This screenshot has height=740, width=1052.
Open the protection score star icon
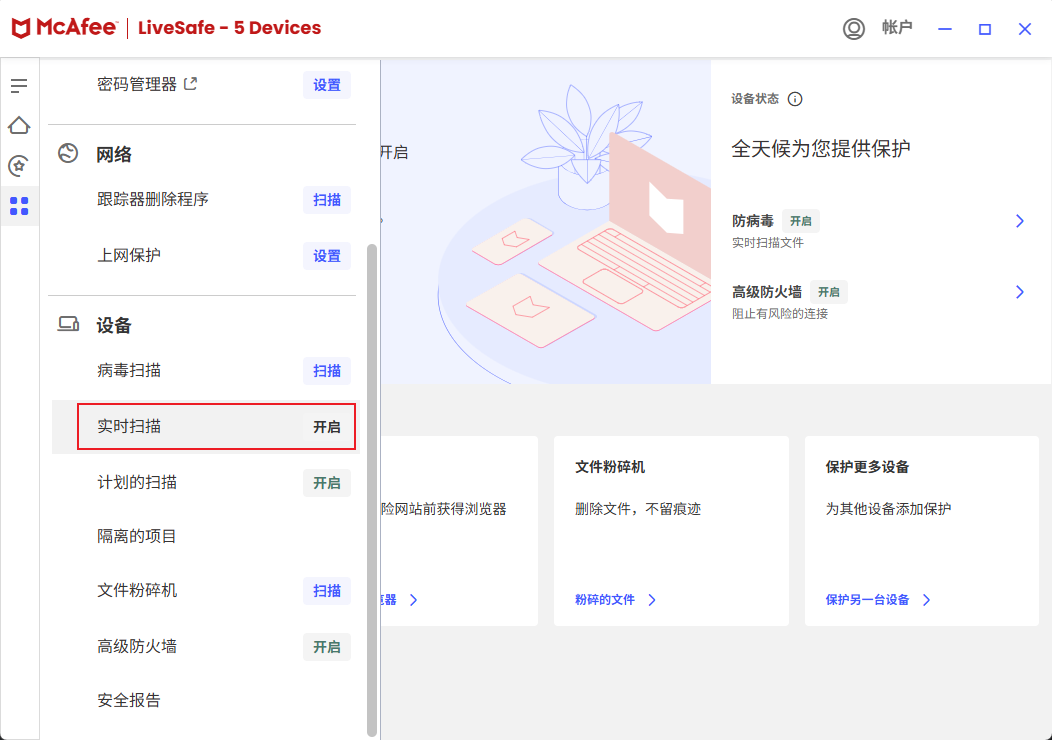point(19,166)
